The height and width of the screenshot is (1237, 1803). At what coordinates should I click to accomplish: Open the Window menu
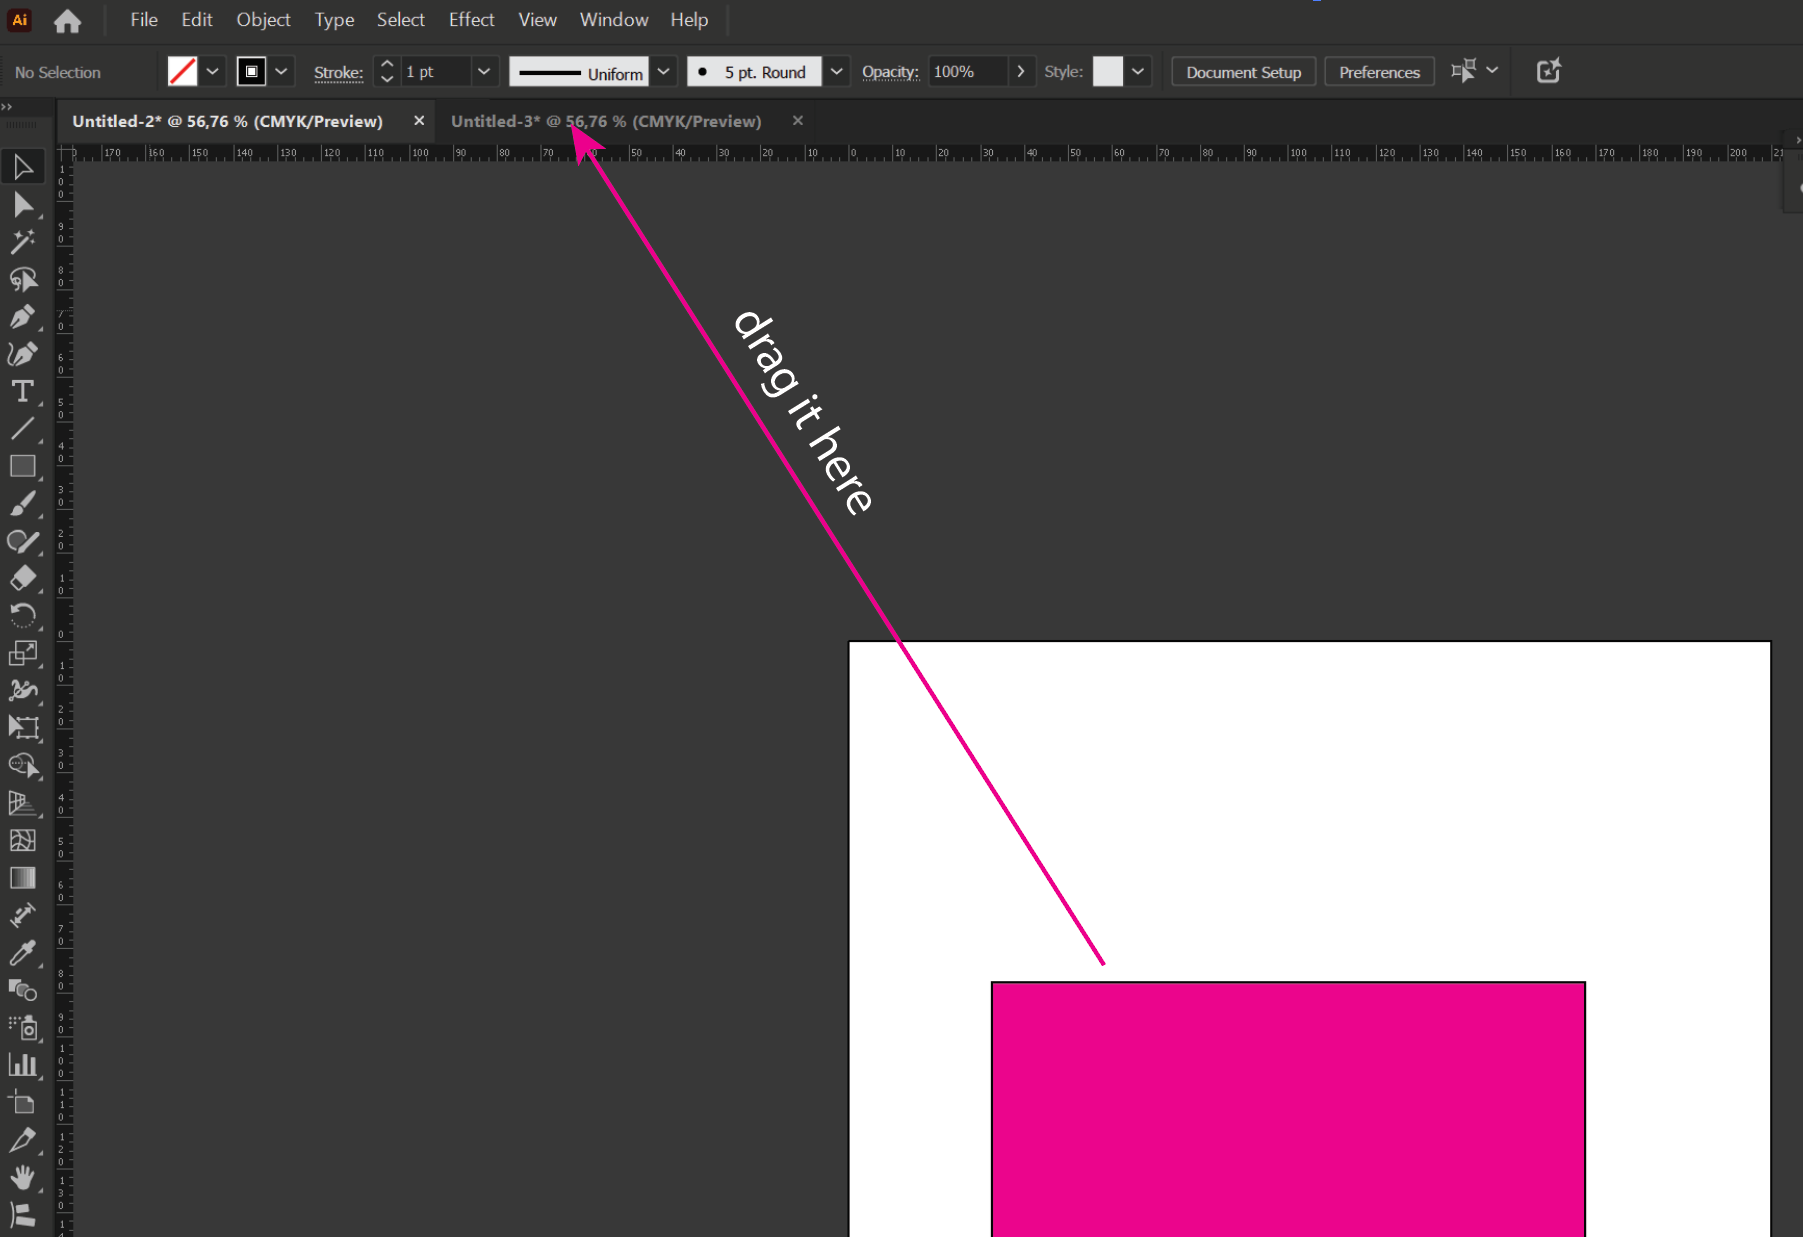(613, 19)
